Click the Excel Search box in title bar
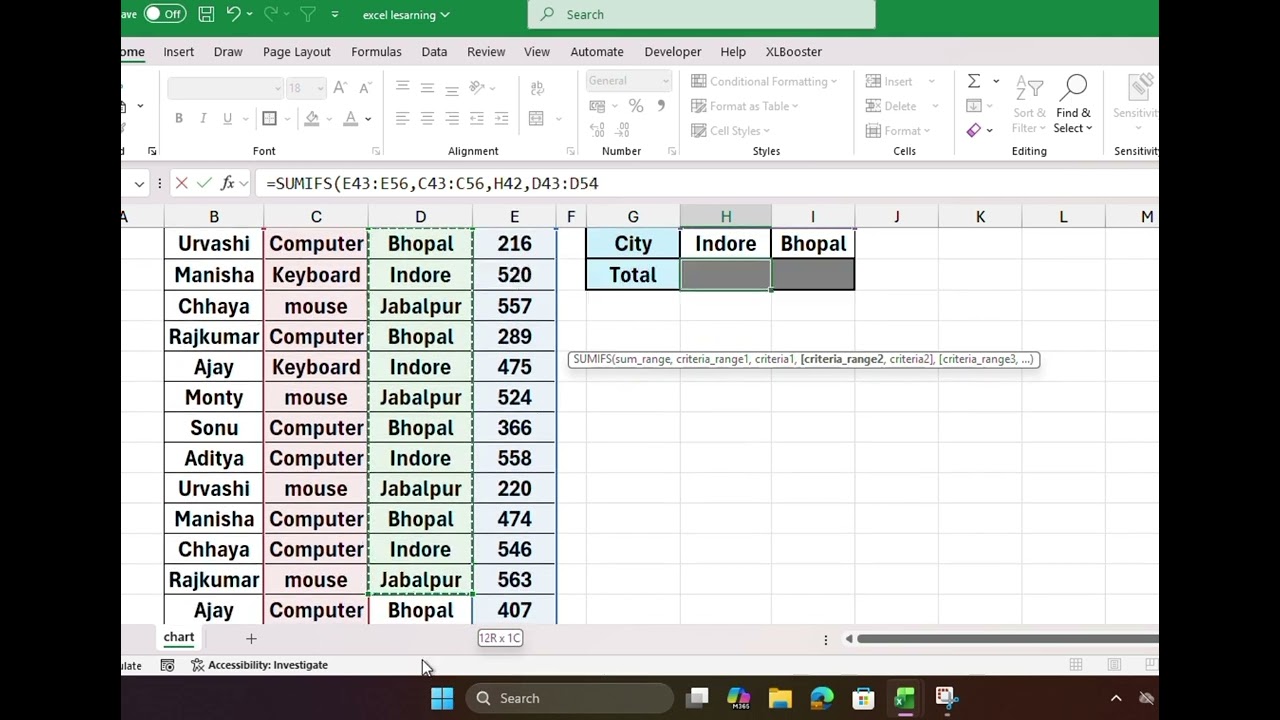Image resolution: width=1280 pixels, height=720 pixels. click(x=701, y=15)
